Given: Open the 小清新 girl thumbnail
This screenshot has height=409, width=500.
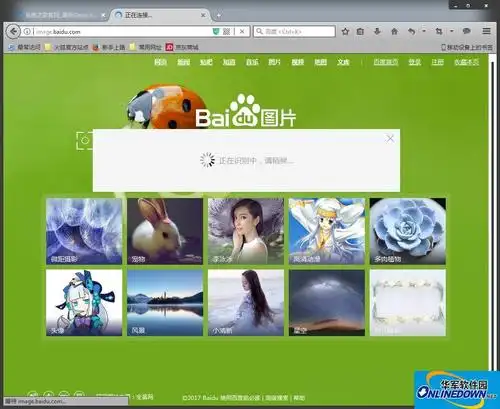Looking at the screenshot, I should (246, 303).
